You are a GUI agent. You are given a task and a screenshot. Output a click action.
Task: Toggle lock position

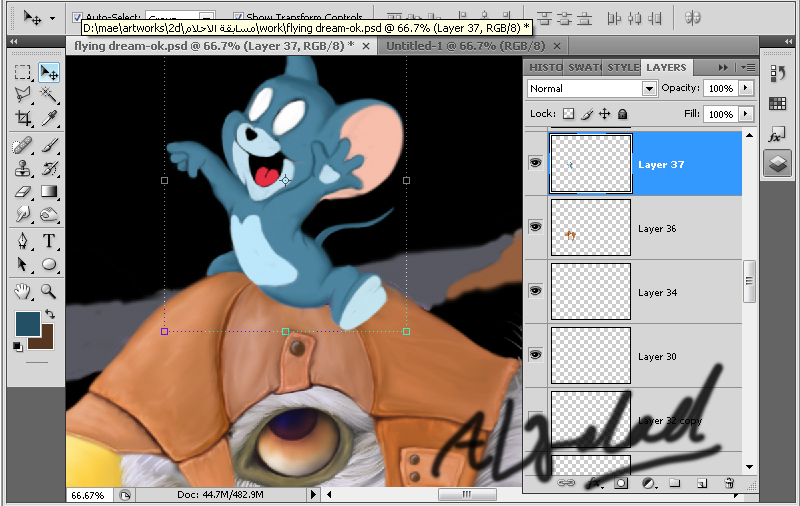[605, 114]
